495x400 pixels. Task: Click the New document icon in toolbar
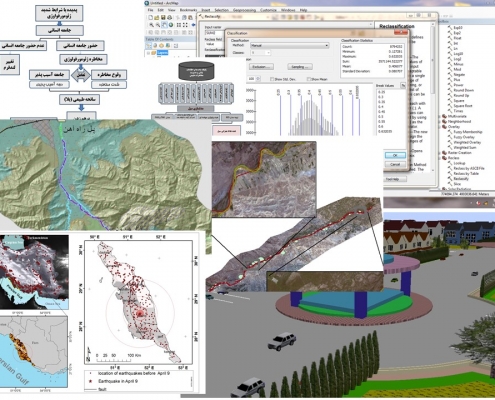click(x=151, y=18)
